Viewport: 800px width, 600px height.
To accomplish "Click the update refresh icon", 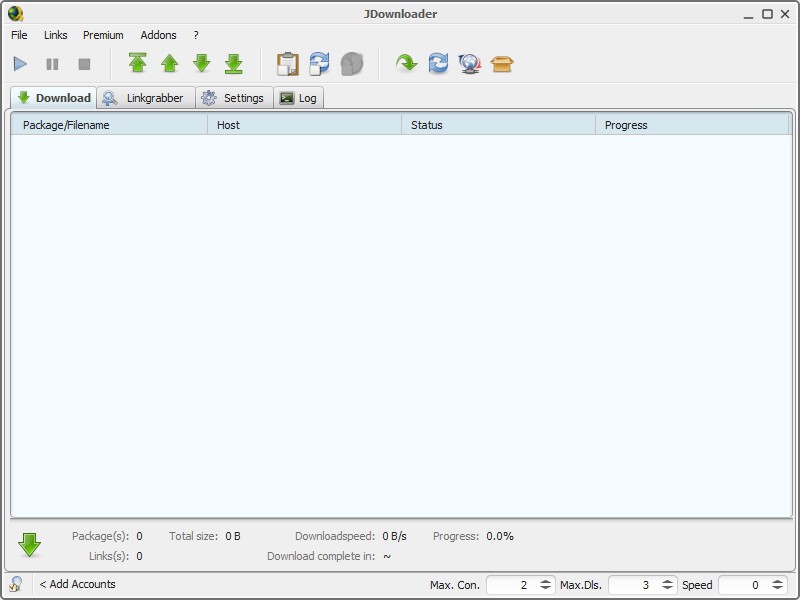I will (438, 63).
